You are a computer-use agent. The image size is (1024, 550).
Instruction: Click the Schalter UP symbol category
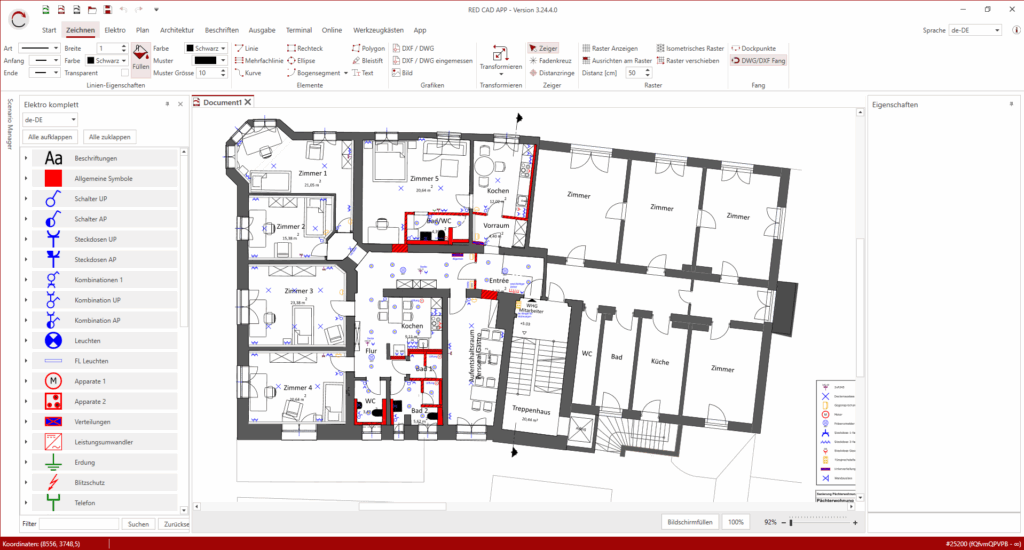[104, 199]
